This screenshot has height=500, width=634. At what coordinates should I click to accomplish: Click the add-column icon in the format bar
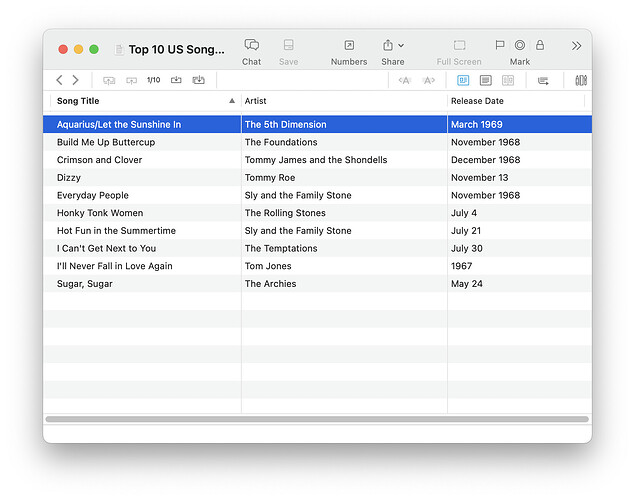point(543,80)
